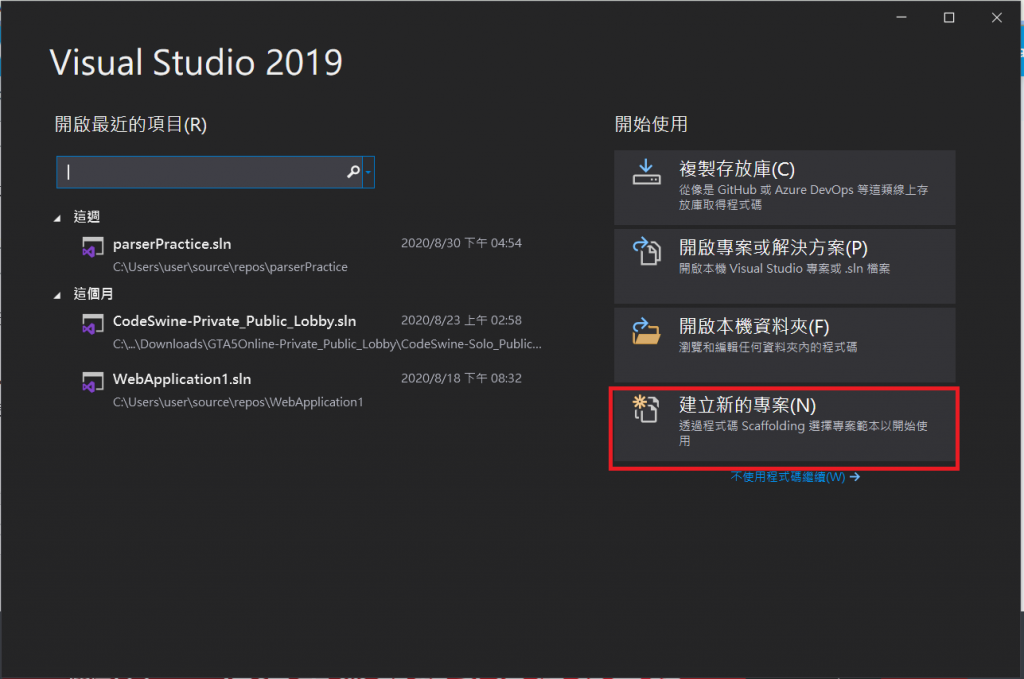Click the open project or solution icon
1024x679 pixels.
click(647, 251)
